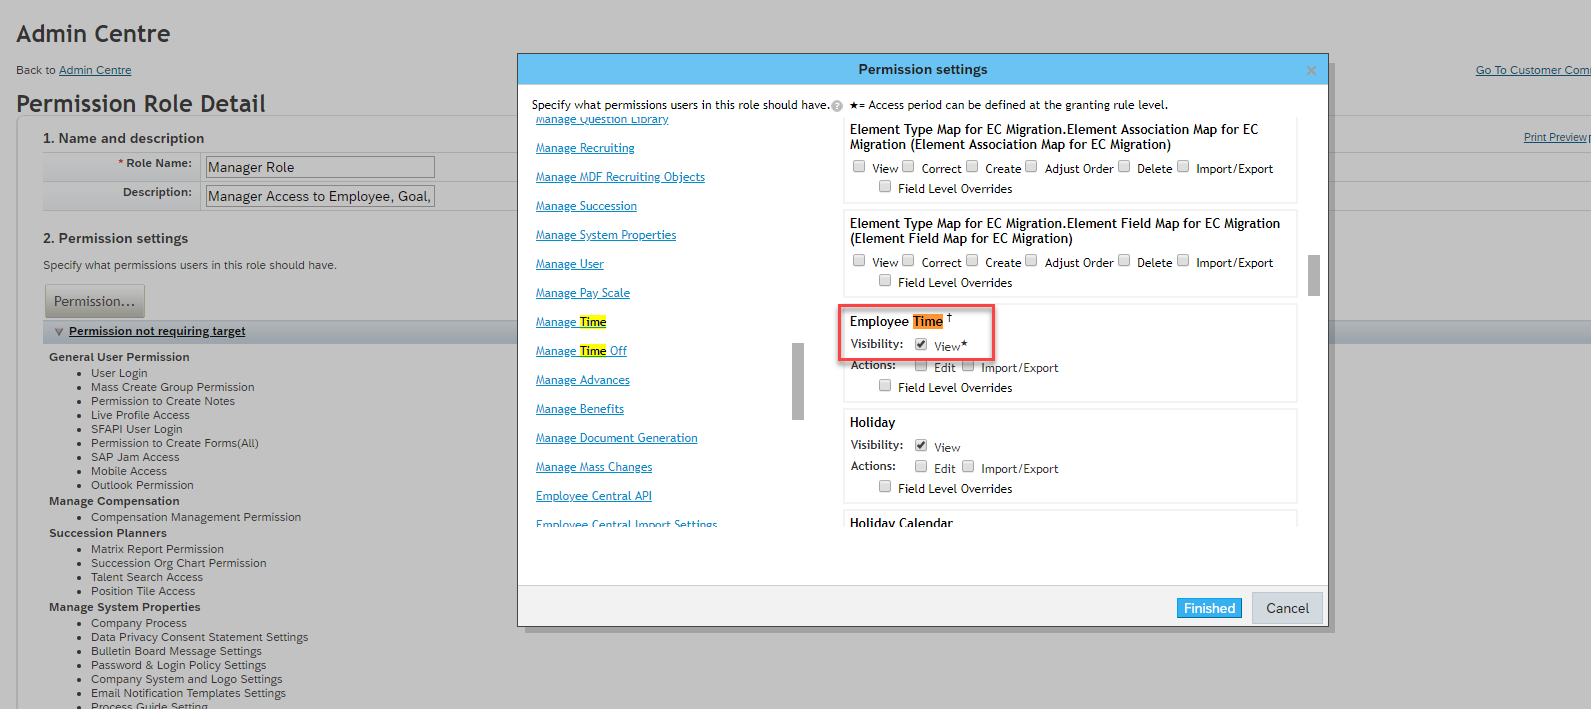Click 'Live Profile Access' list item

(x=140, y=415)
